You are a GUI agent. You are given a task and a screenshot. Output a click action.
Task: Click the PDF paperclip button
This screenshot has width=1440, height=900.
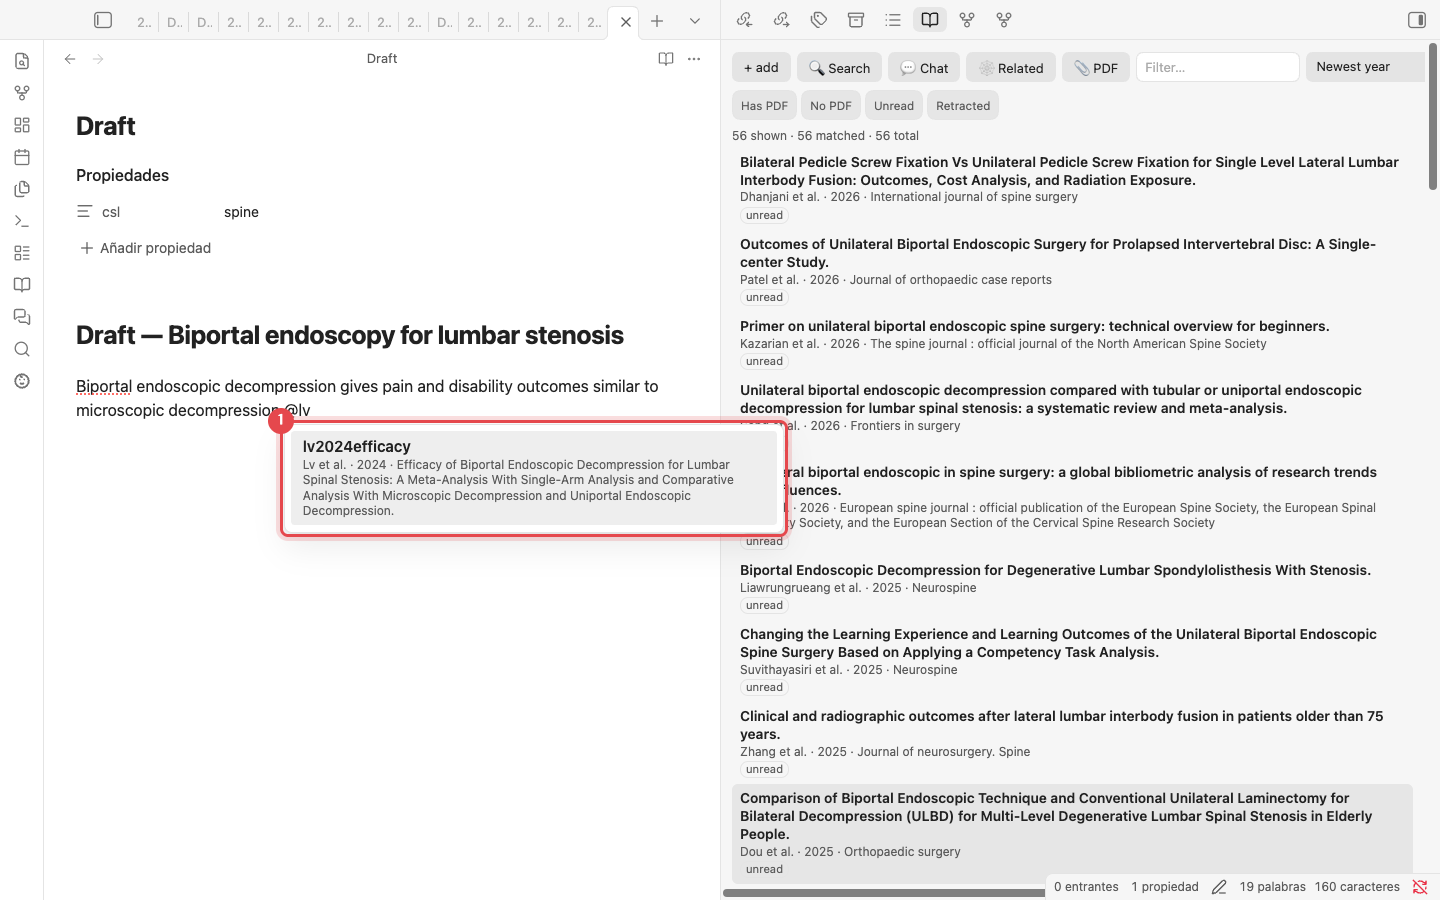pos(1096,67)
